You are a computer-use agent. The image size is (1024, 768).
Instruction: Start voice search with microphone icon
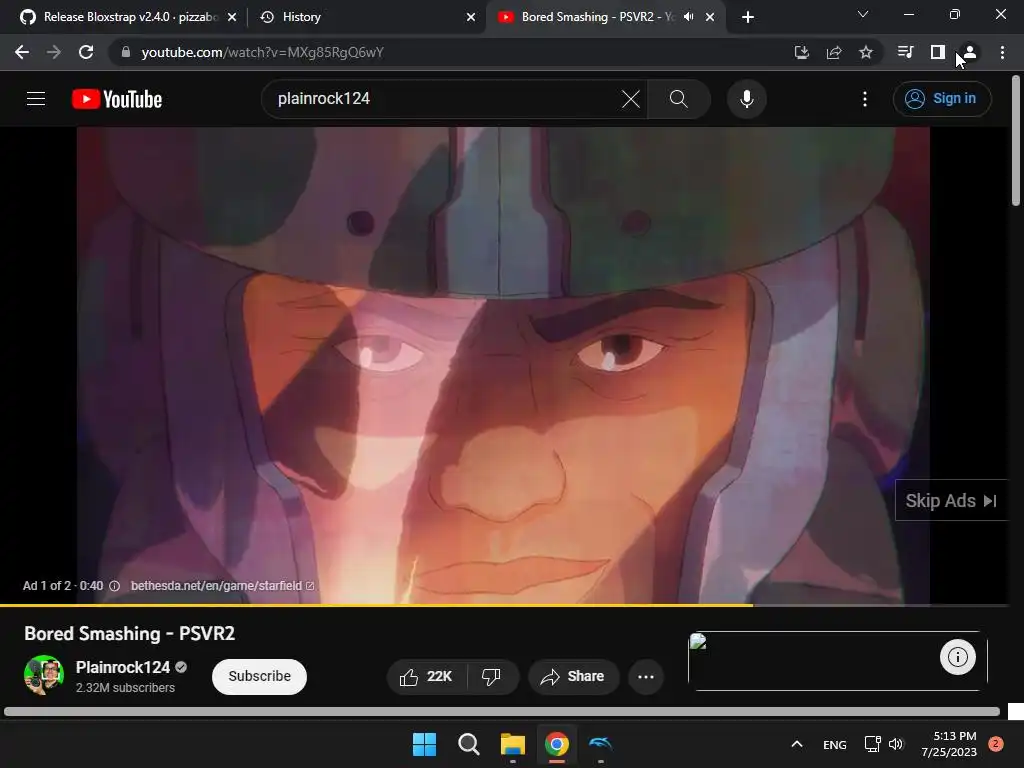pos(746,99)
